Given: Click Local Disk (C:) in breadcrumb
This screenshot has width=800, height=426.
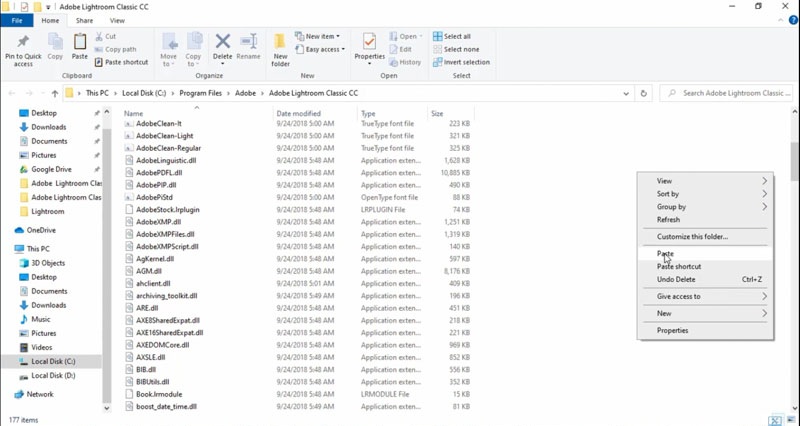Looking at the screenshot, I should click(144, 93).
